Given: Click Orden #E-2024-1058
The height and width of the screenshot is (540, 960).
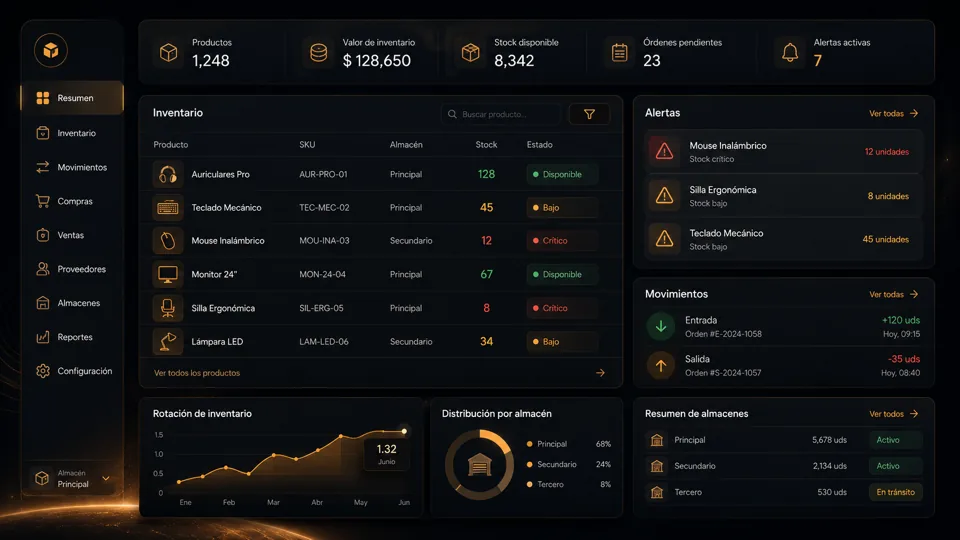Looking at the screenshot, I should point(723,334).
